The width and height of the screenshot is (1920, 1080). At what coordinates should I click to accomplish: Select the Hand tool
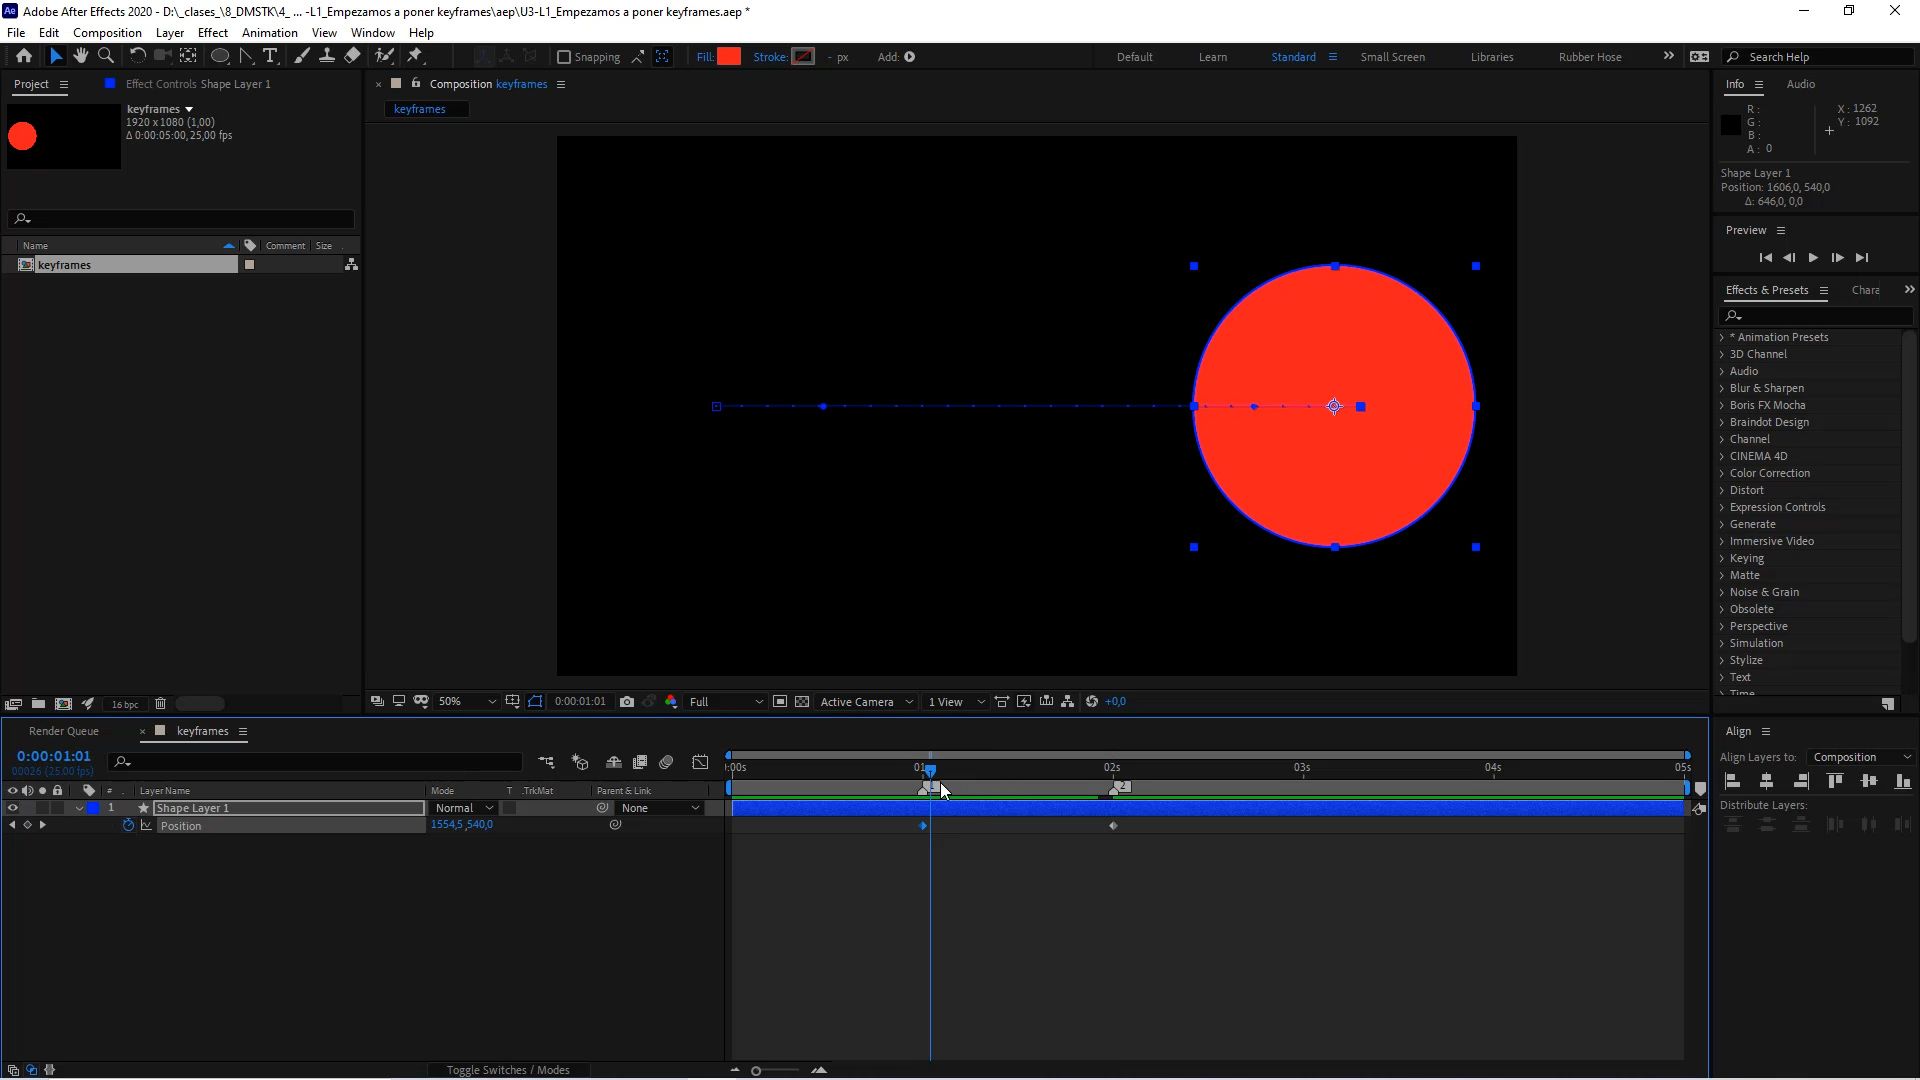click(x=81, y=56)
